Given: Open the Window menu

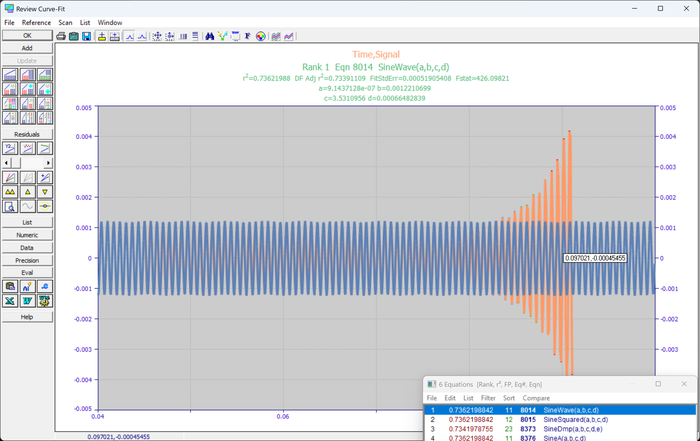Looking at the screenshot, I should [x=110, y=22].
